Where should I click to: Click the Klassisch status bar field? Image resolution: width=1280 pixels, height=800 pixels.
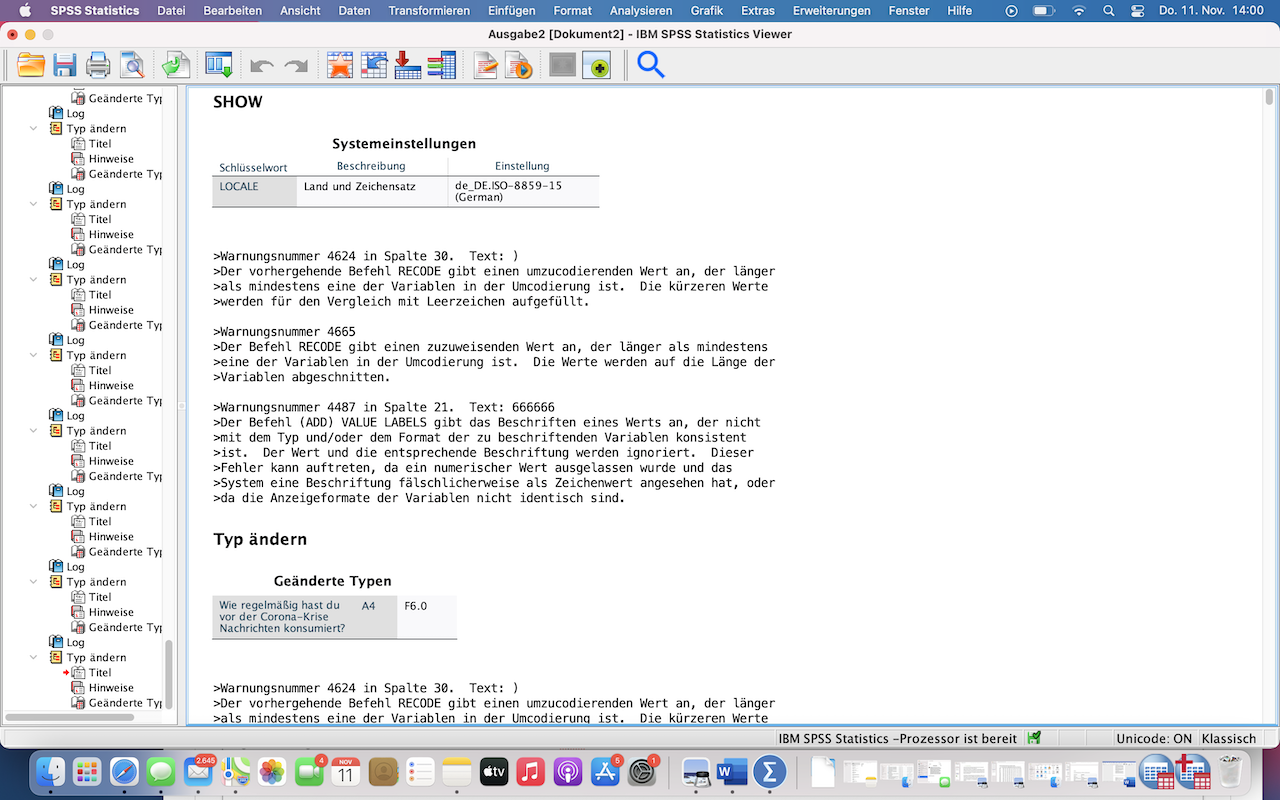tap(1229, 738)
